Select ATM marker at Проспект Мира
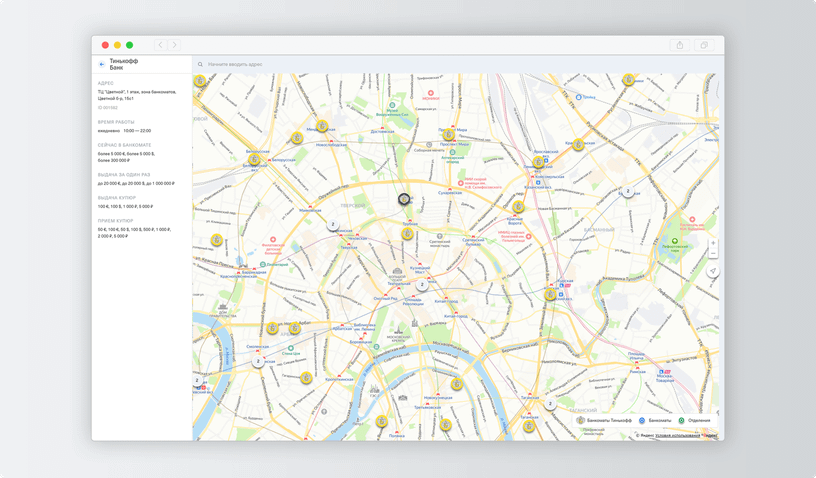Image resolution: width=816 pixels, height=478 pixels. pyautogui.click(x=449, y=135)
